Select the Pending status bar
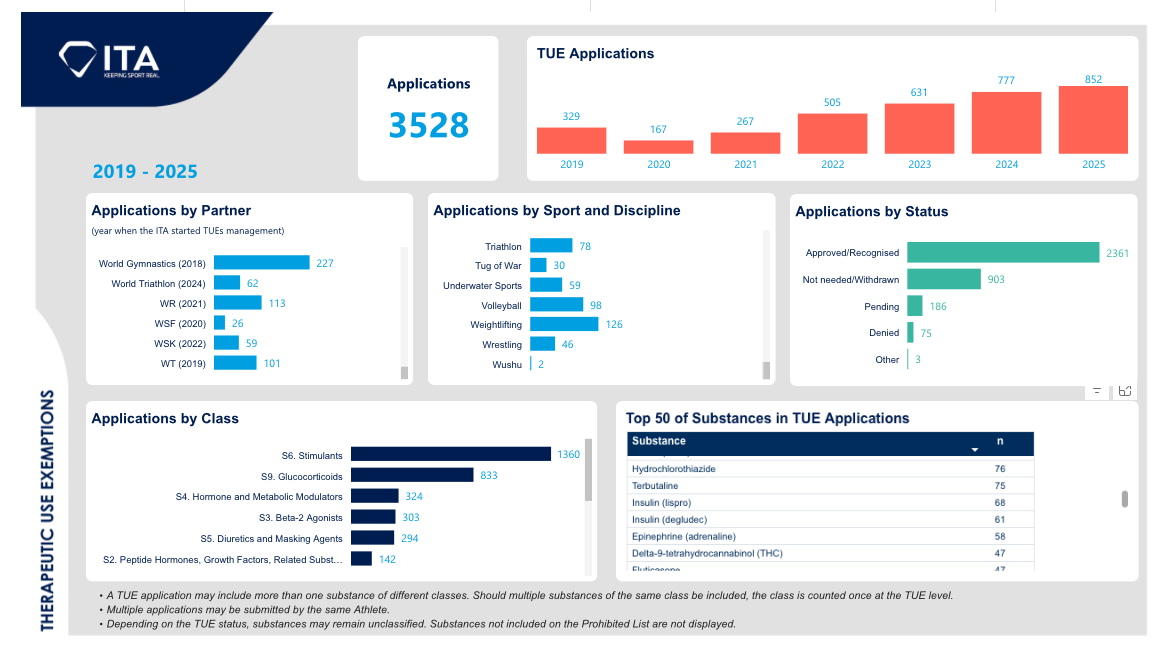The height and width of the screenshot is (646, 1164). pos(914,306)
